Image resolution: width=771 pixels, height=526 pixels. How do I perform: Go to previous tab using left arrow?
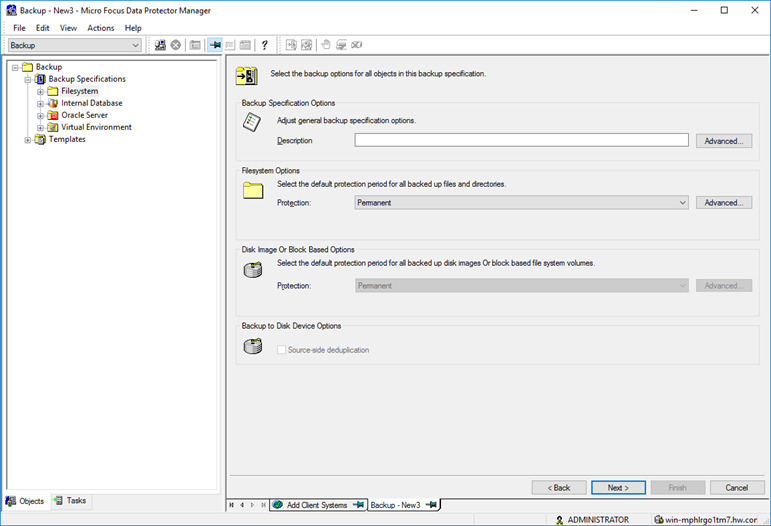coord(242,505)
